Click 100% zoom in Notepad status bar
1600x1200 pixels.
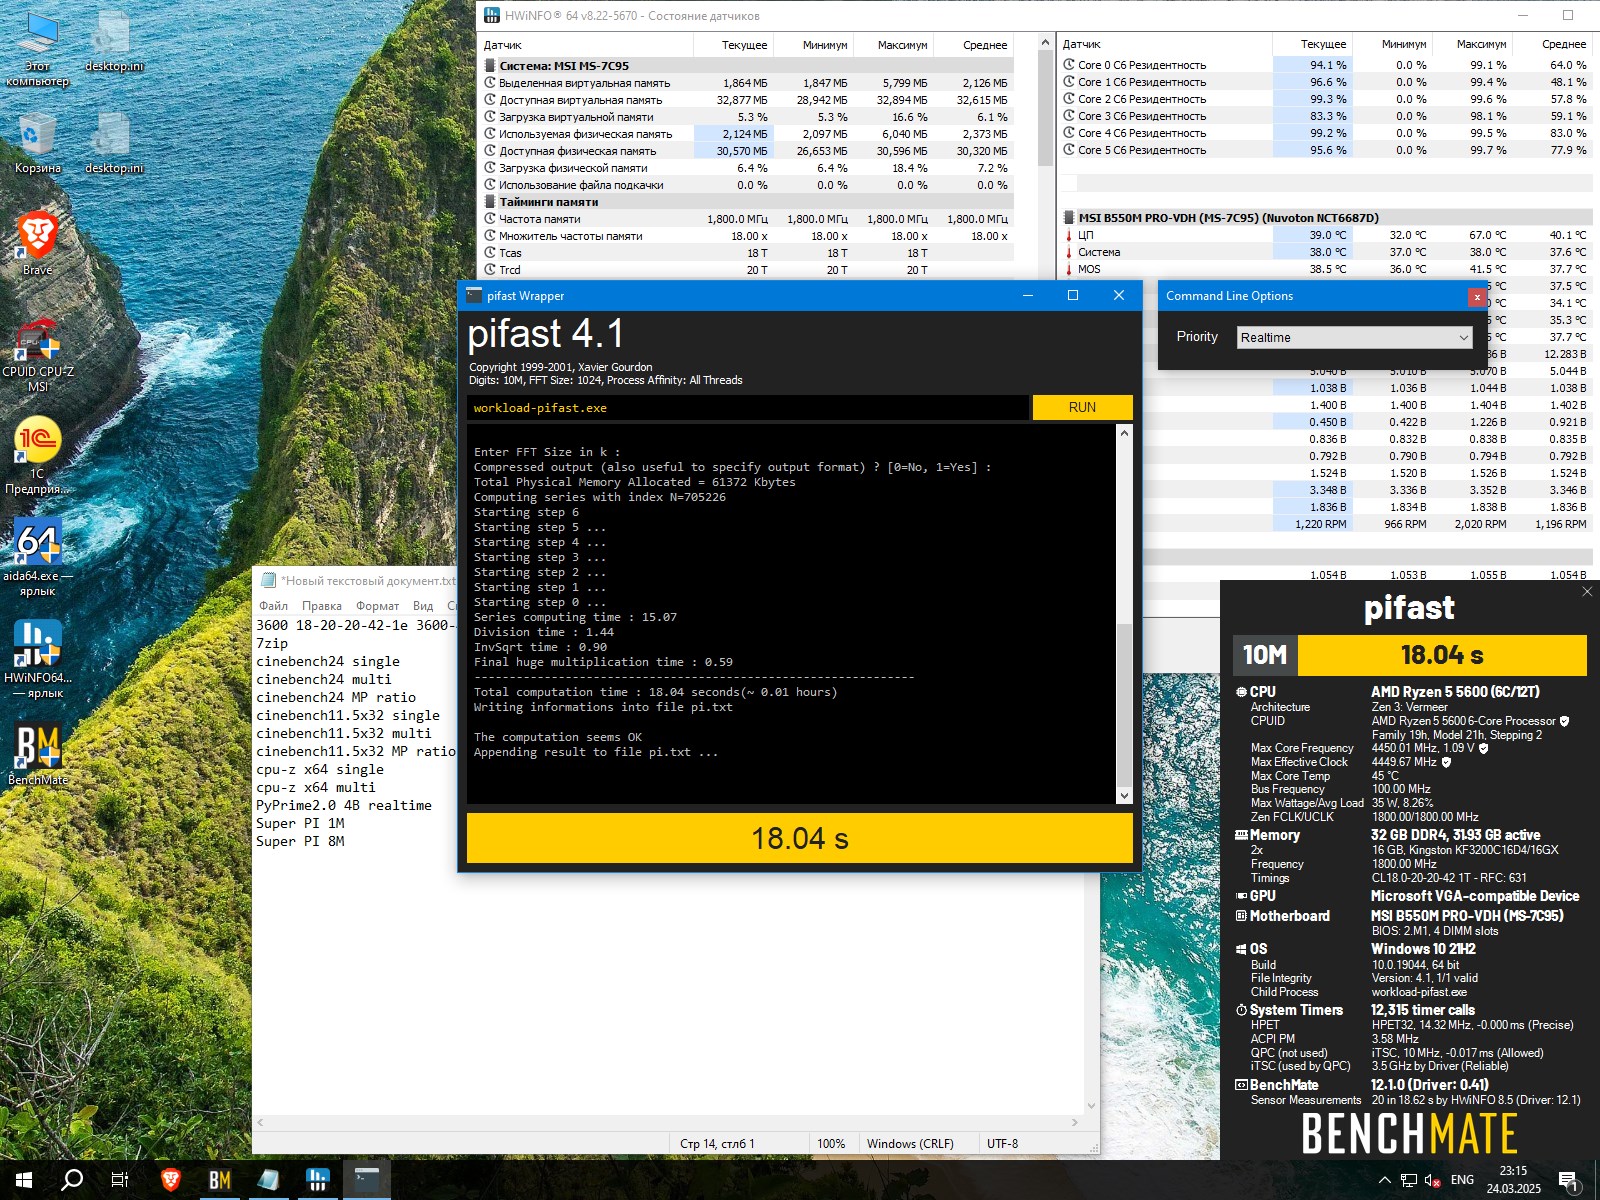coord(831,1144)
